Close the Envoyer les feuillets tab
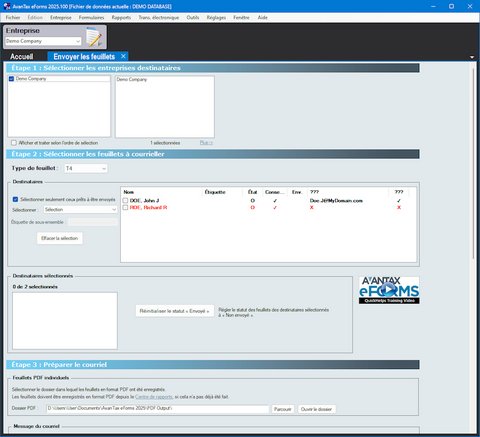This screenshot has width=480, height=437. tap(123, 56)
